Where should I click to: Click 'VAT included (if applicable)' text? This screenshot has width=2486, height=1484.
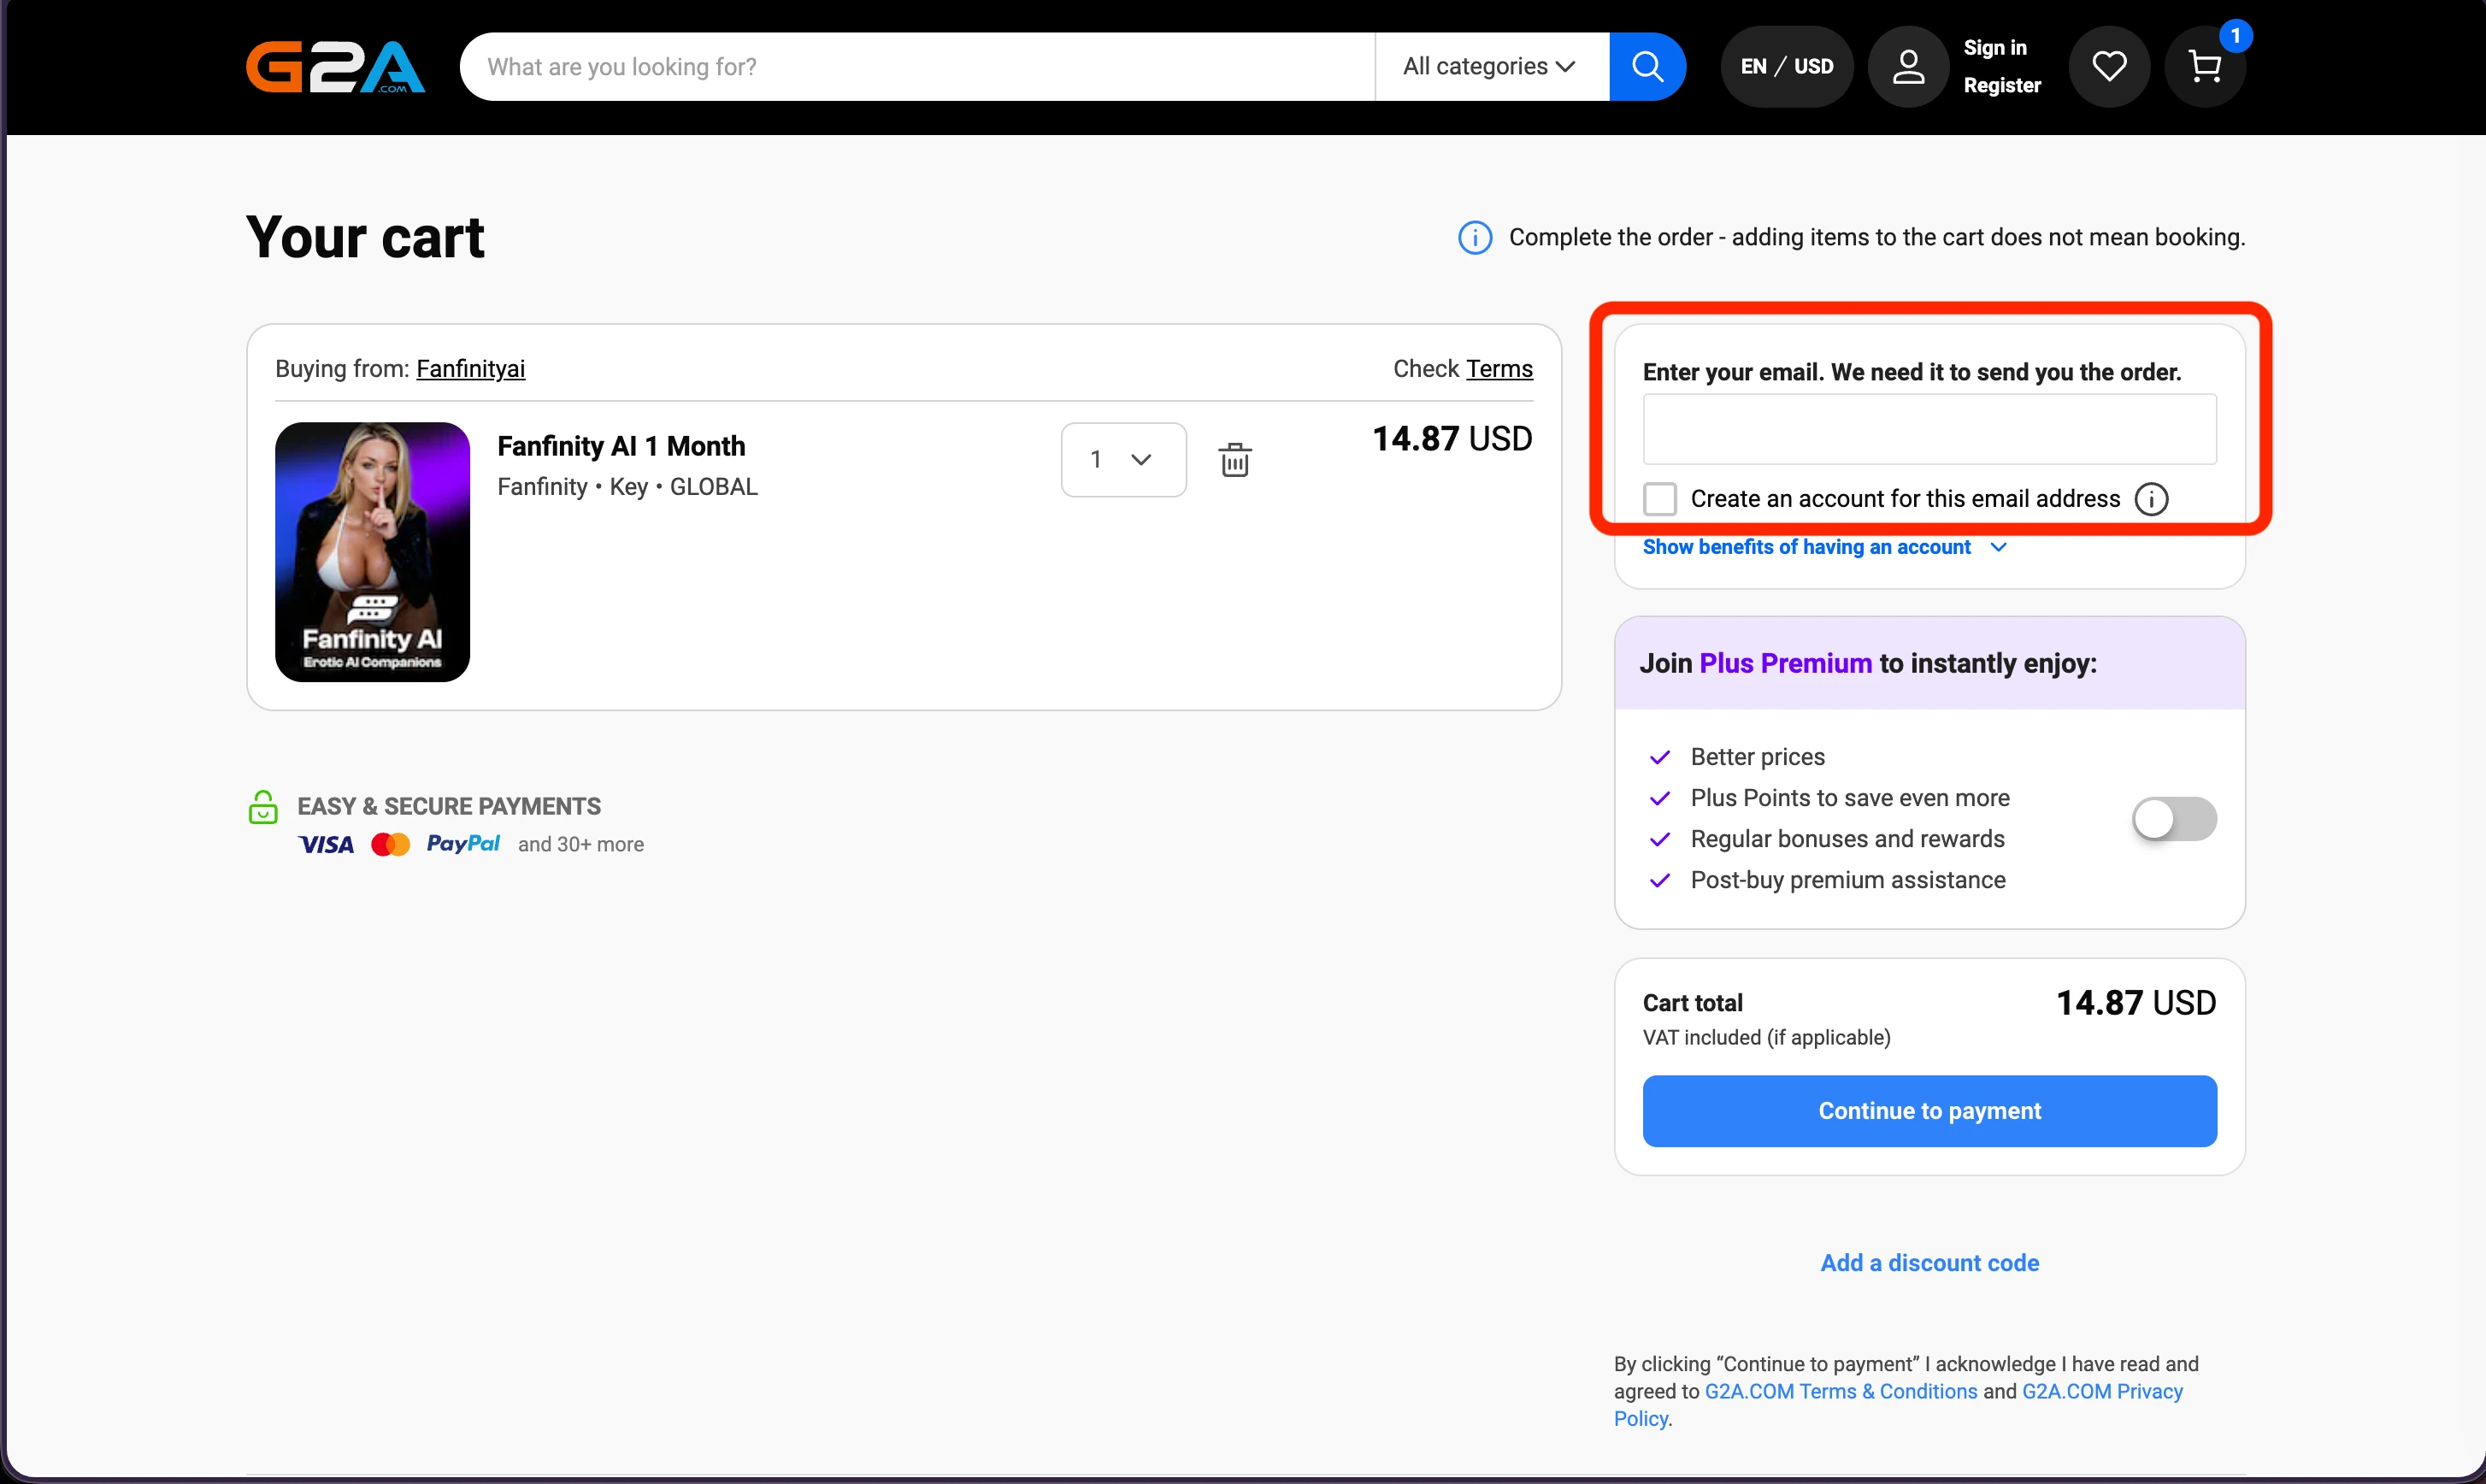pyautogui.click(x=1766, y=1038)
